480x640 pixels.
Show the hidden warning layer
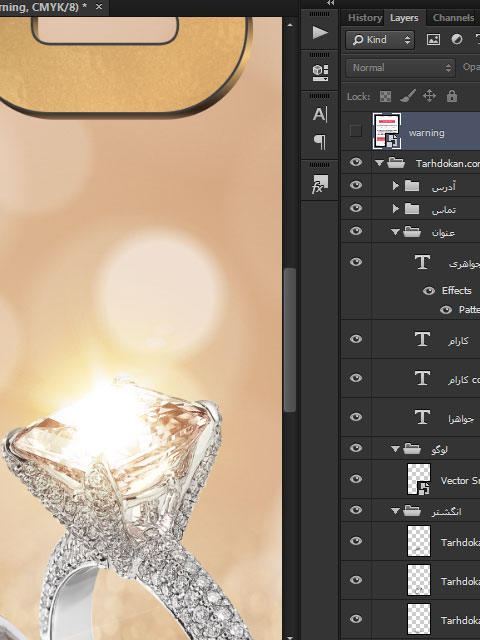356,131
